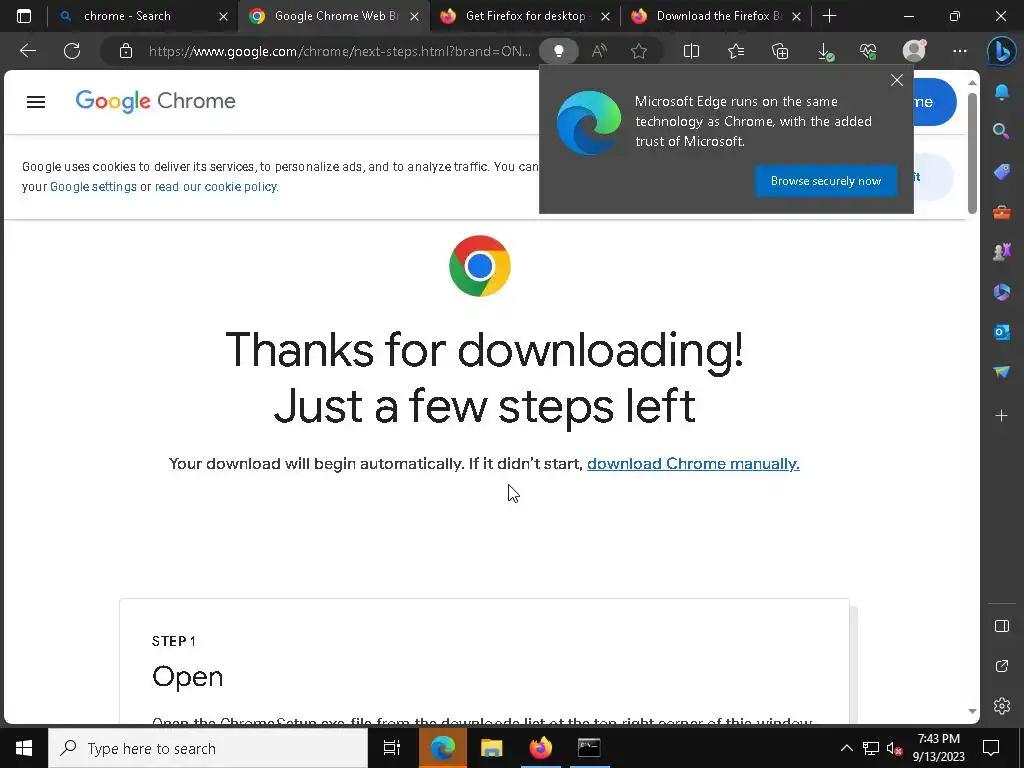Viewport: 1024px width, 768px height.
Task: Click the Google Chrome logo
Action: 155,101
